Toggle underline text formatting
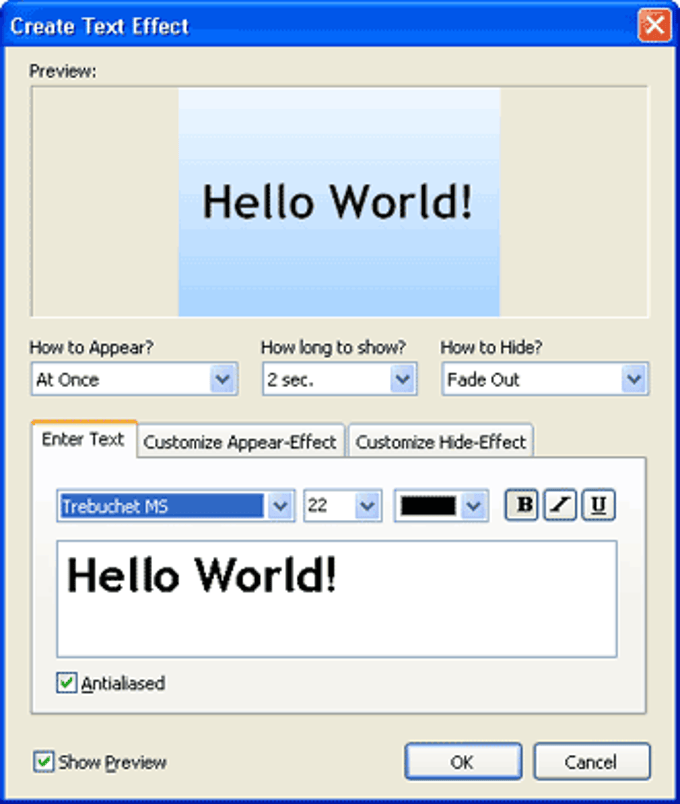Image resolution: width=680 pixels, height=804 pixels. tap(598, 505)
